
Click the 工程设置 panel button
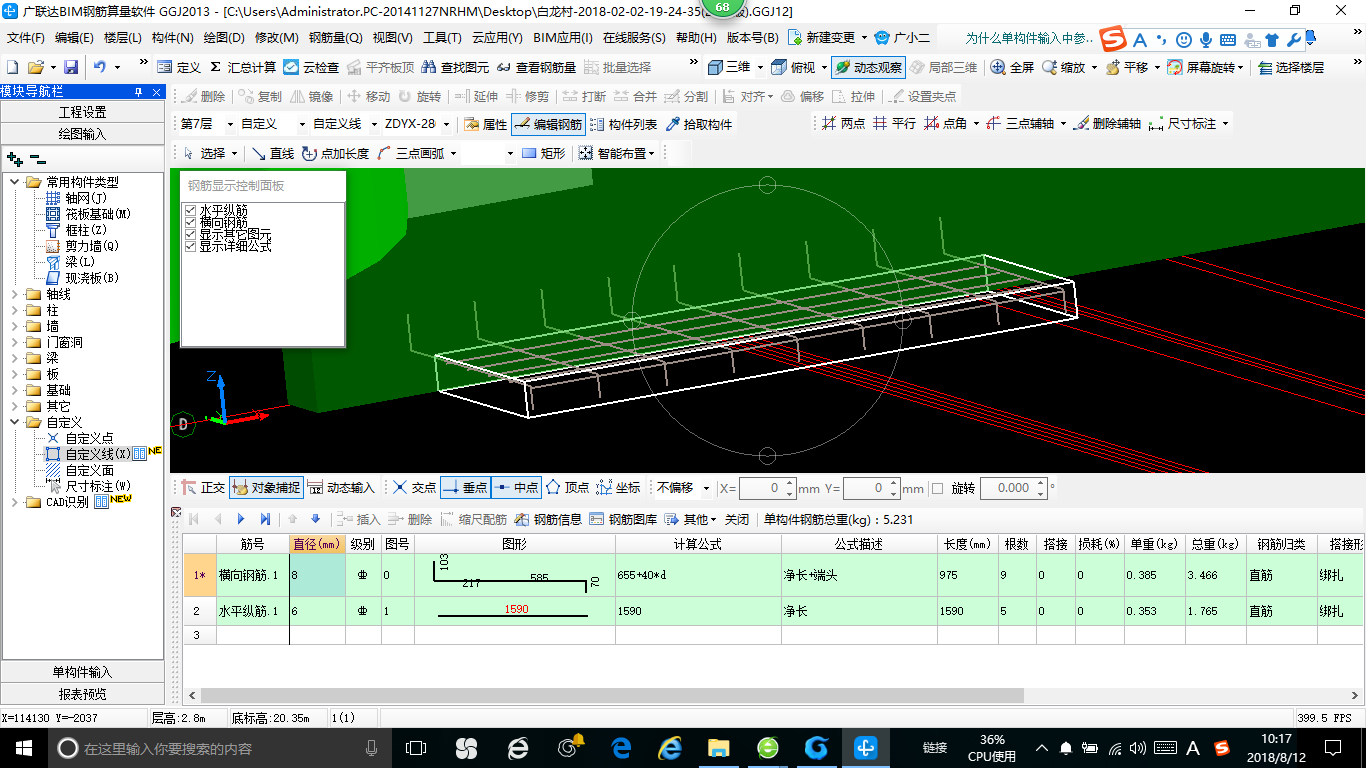(x=82, y=112)
